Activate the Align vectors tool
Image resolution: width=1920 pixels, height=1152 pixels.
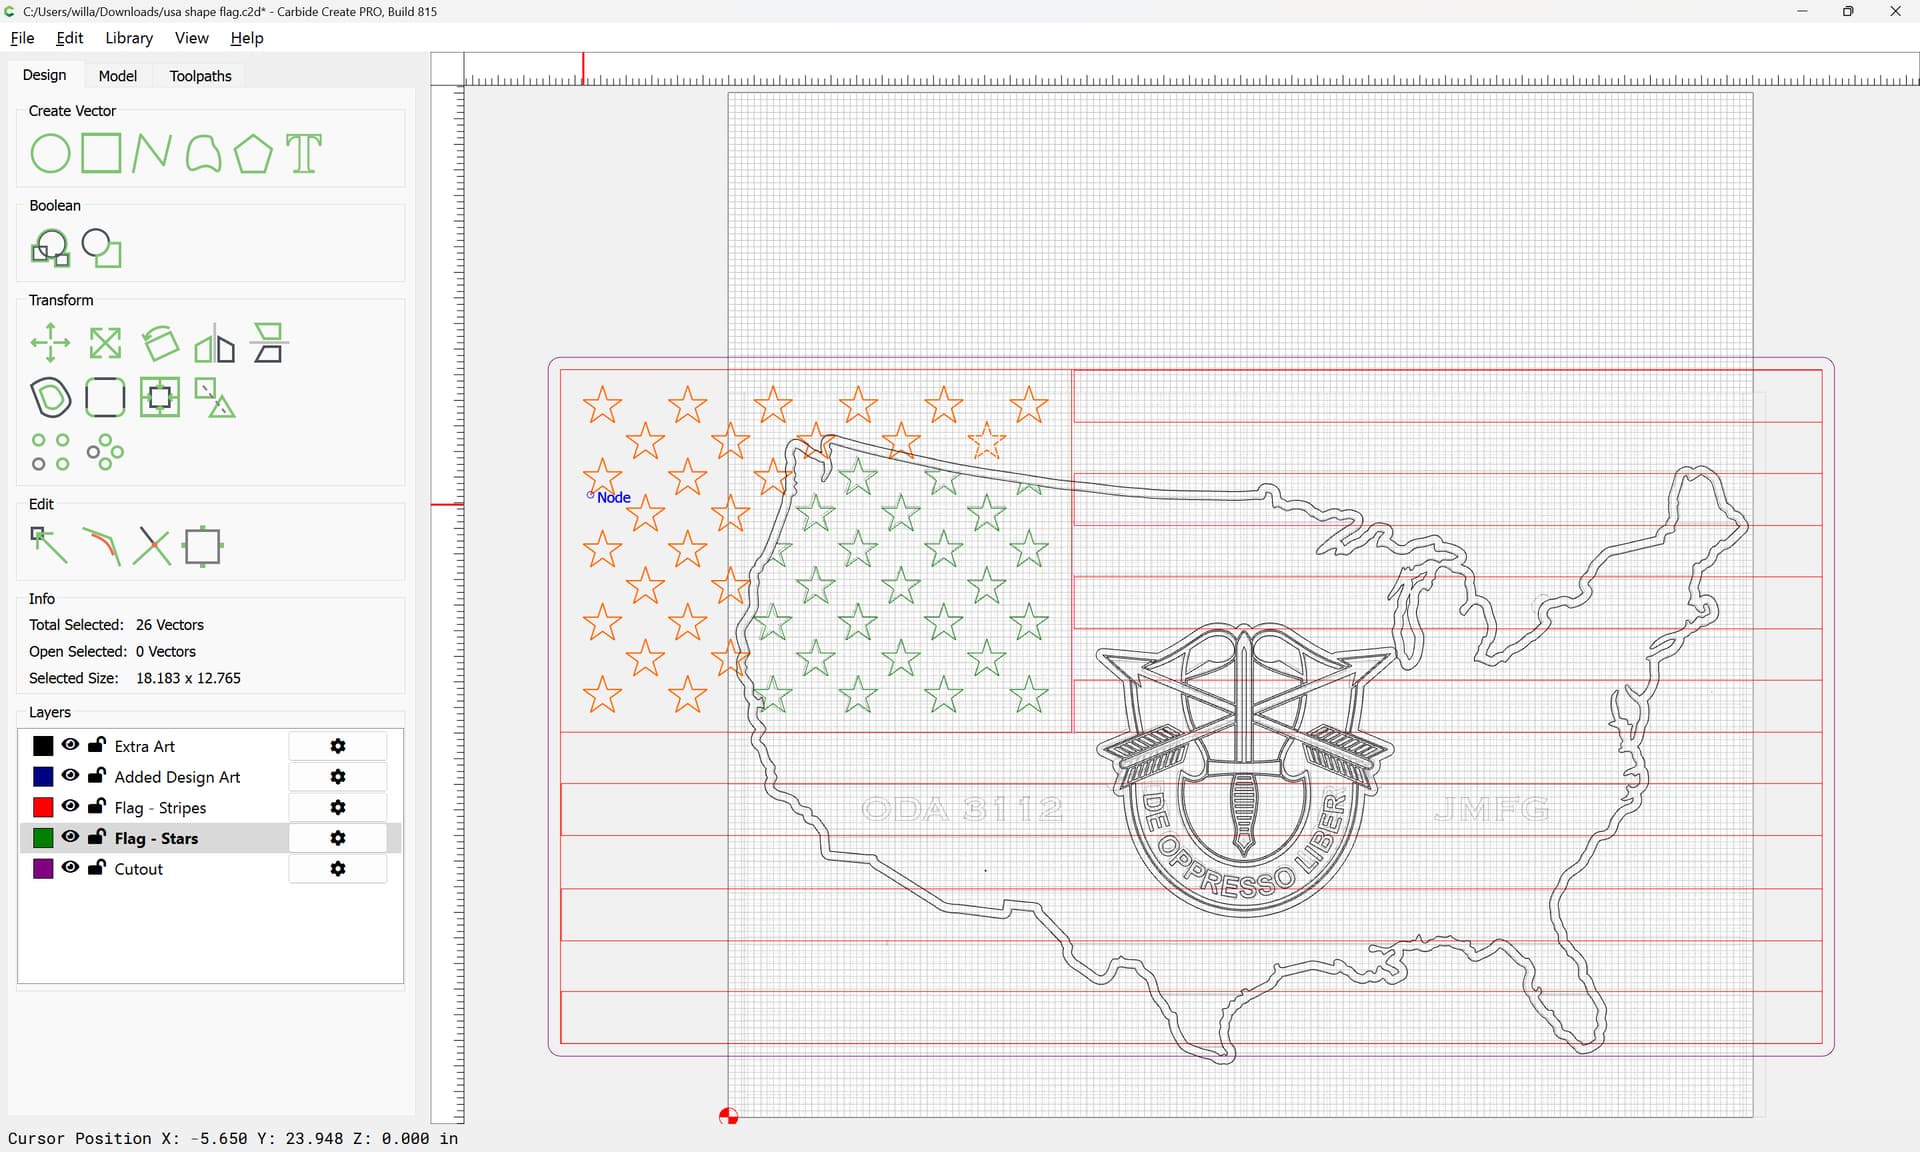[x=268, y=343]
